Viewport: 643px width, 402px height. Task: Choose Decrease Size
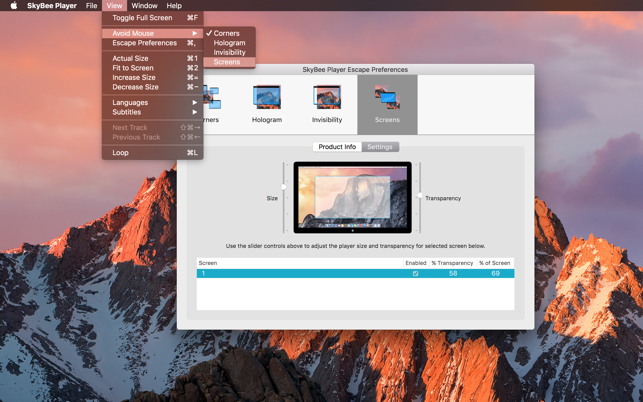pos(153,87)
